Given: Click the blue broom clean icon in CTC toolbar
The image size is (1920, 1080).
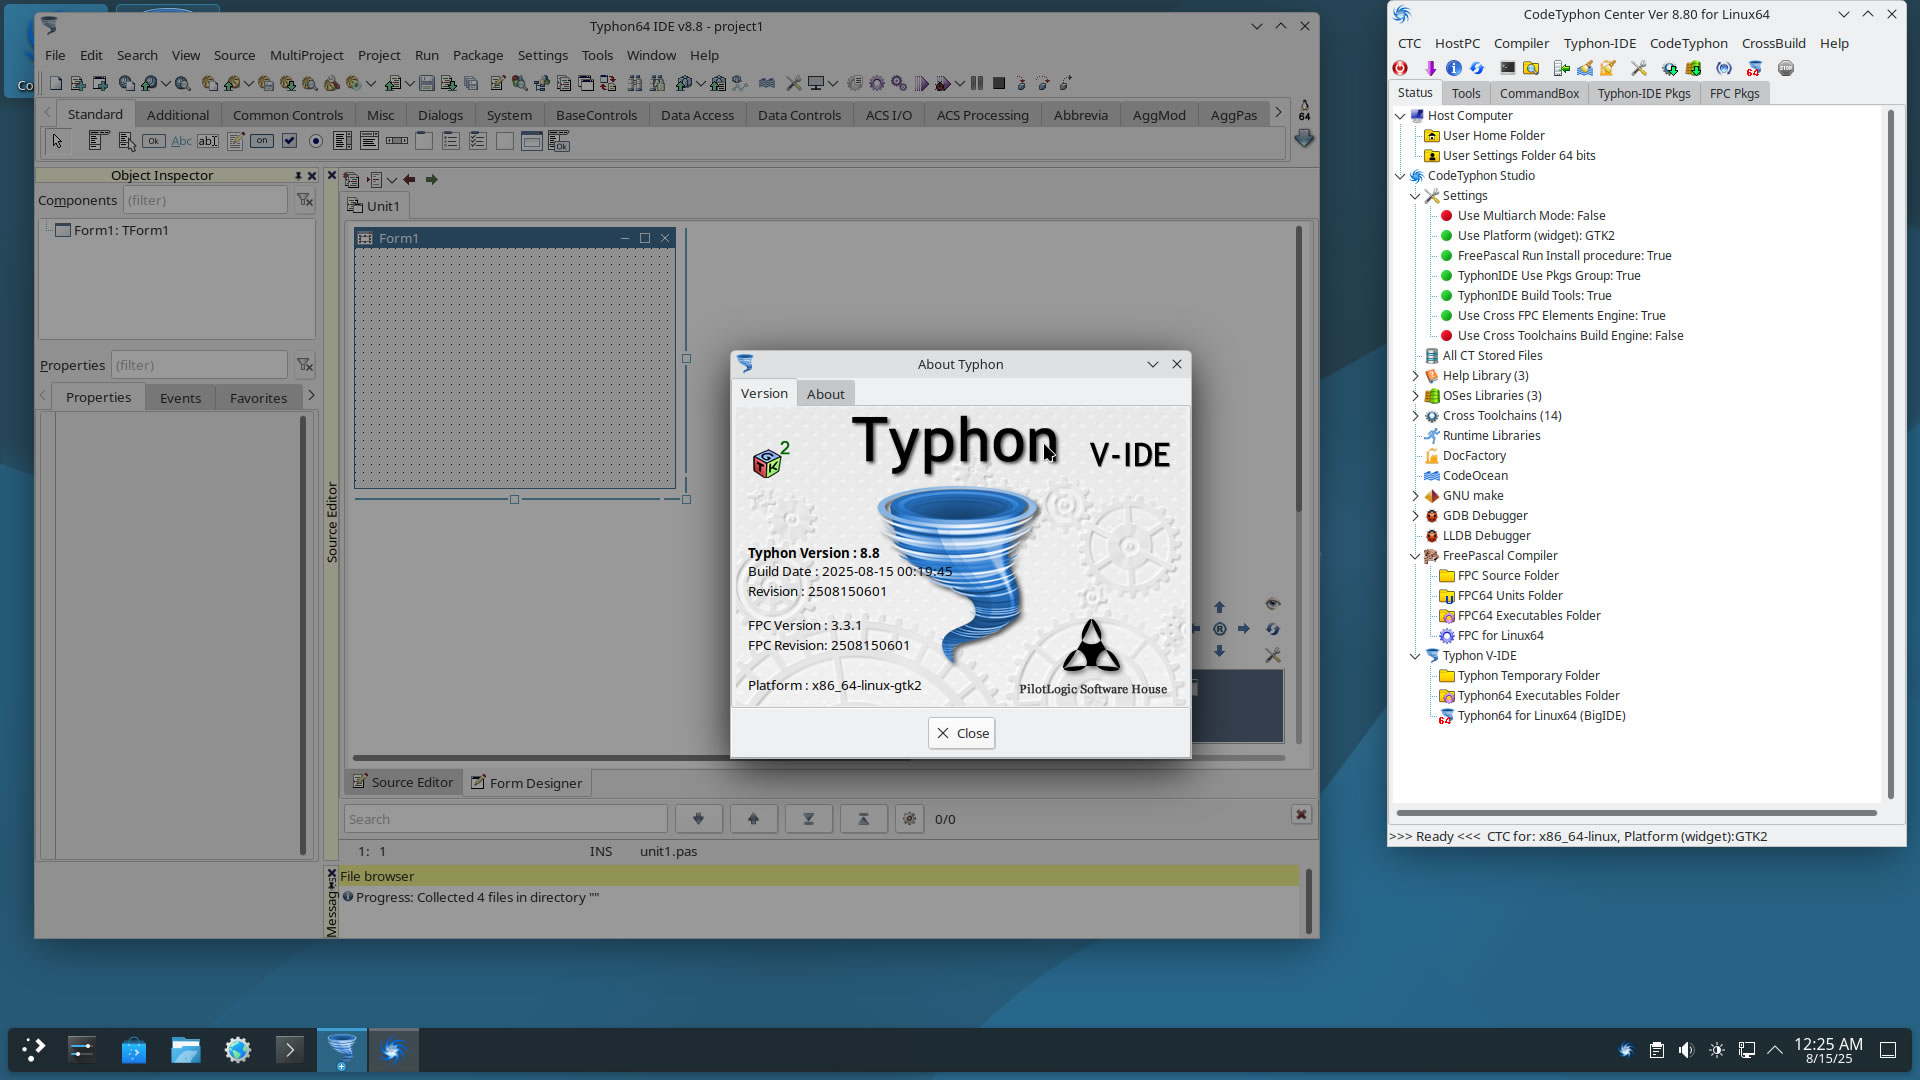Looking at the screenshot, I should [1585, 69].
